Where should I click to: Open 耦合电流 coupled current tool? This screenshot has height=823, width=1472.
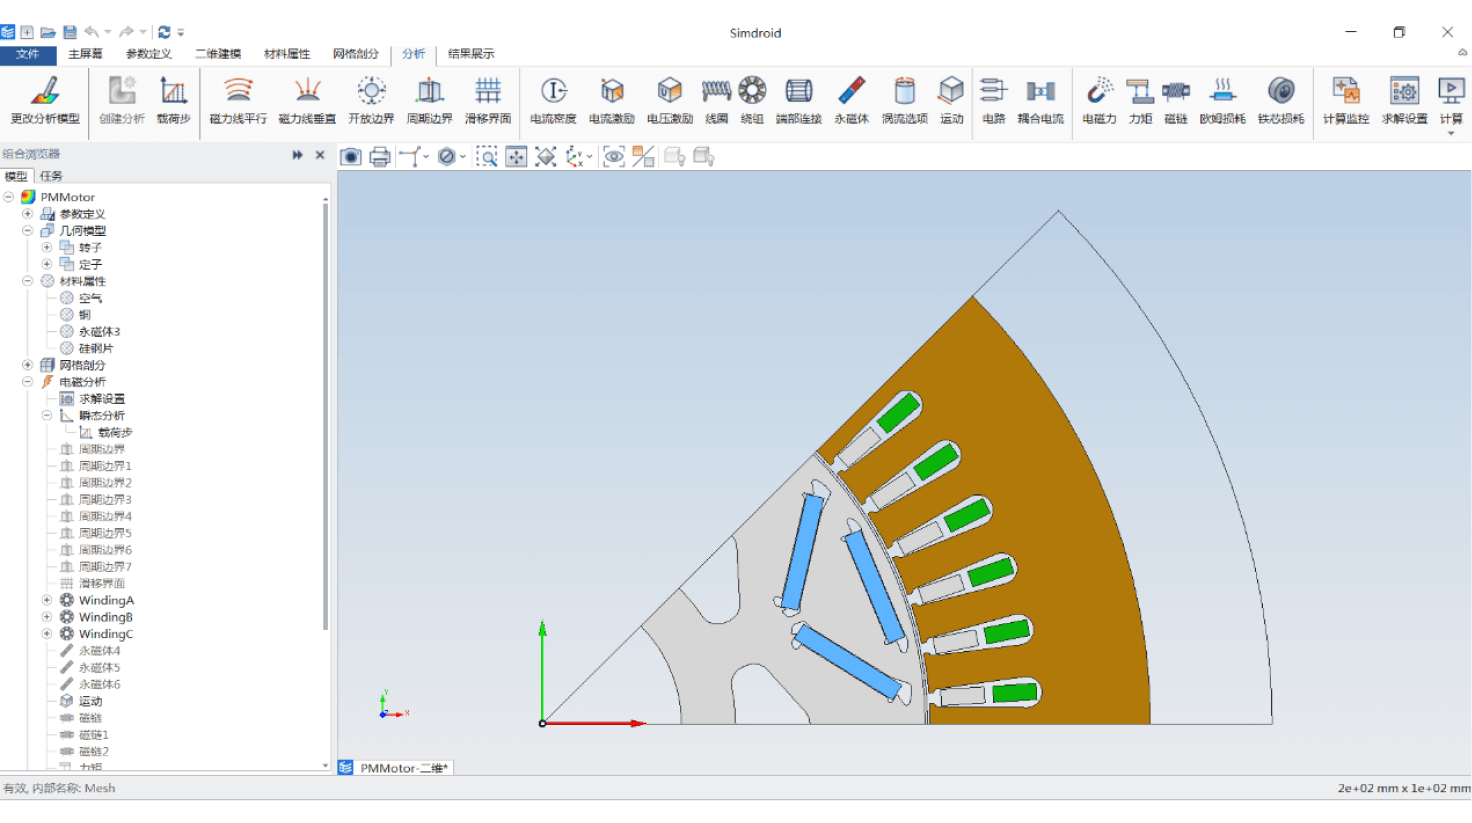[x=1041, y=100]
